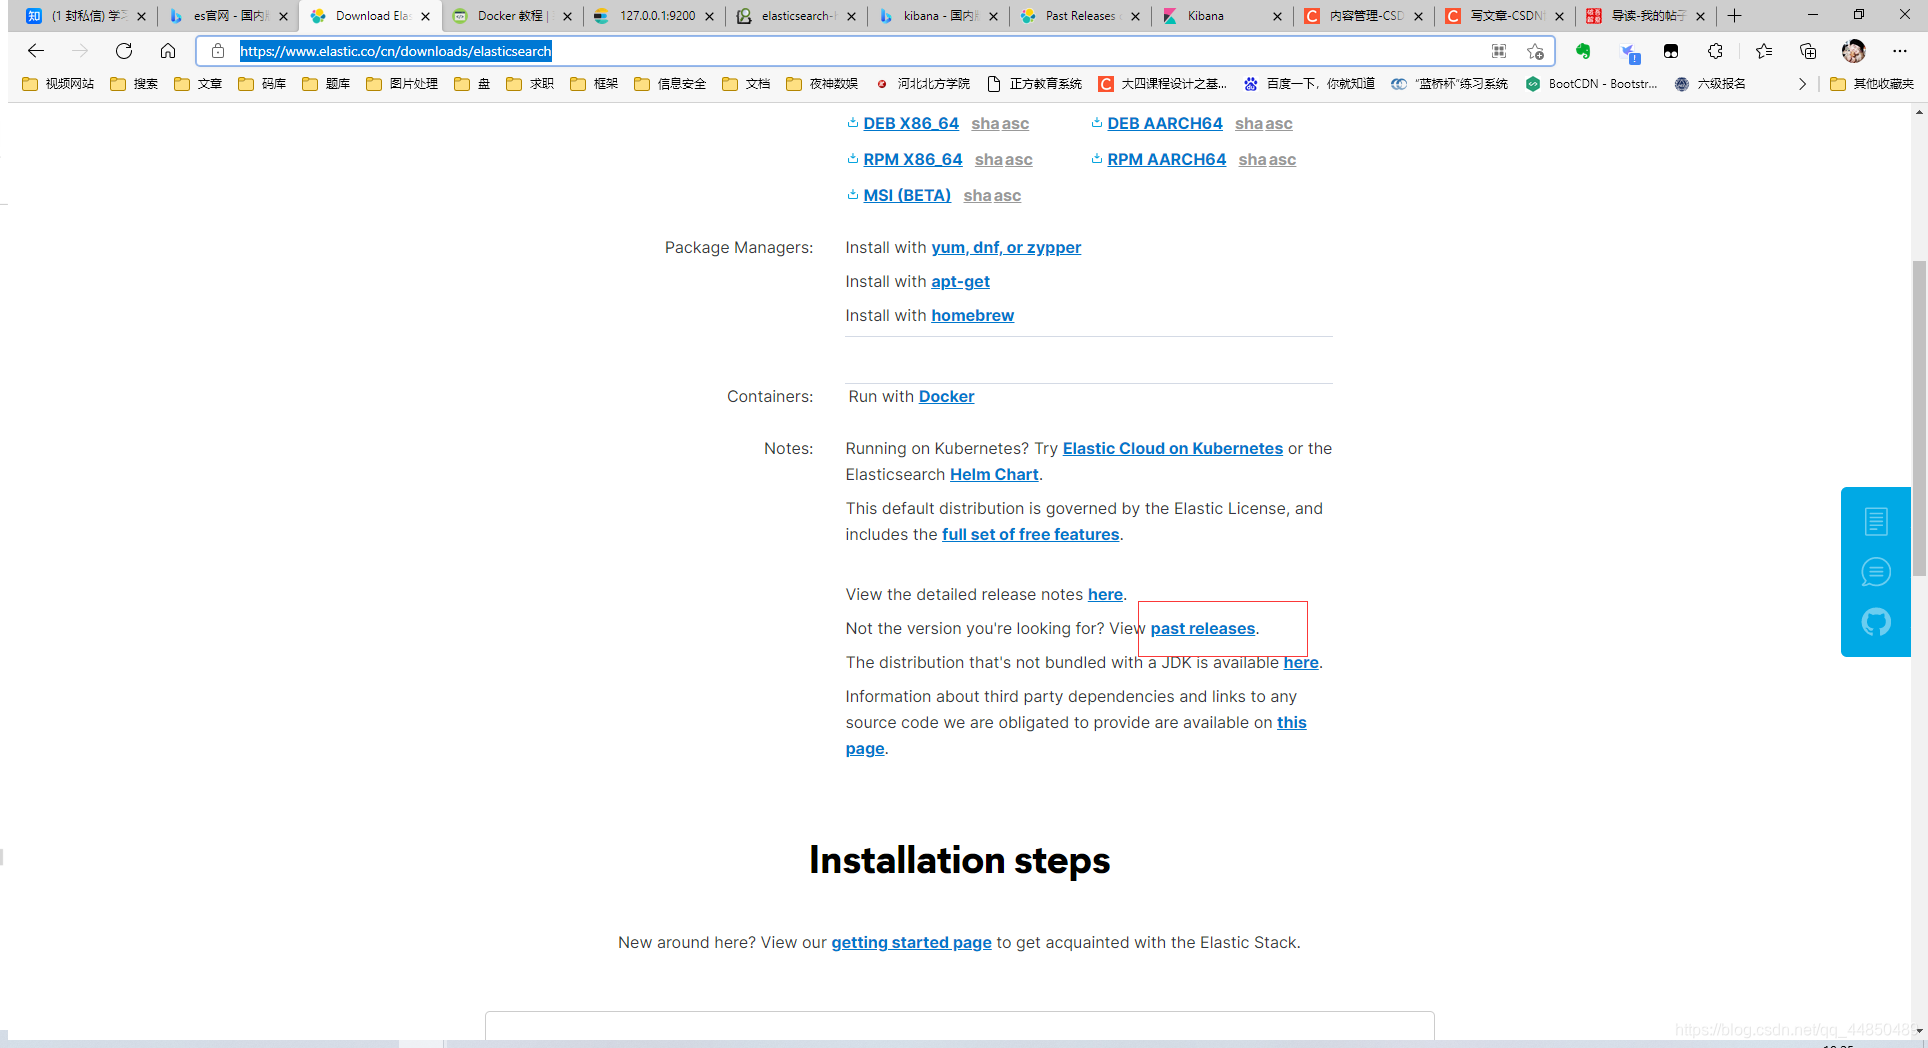View site security lock info
The height and width of the screenshot is (1048, 1928).
pyautogui.click(x=218, y=51)
